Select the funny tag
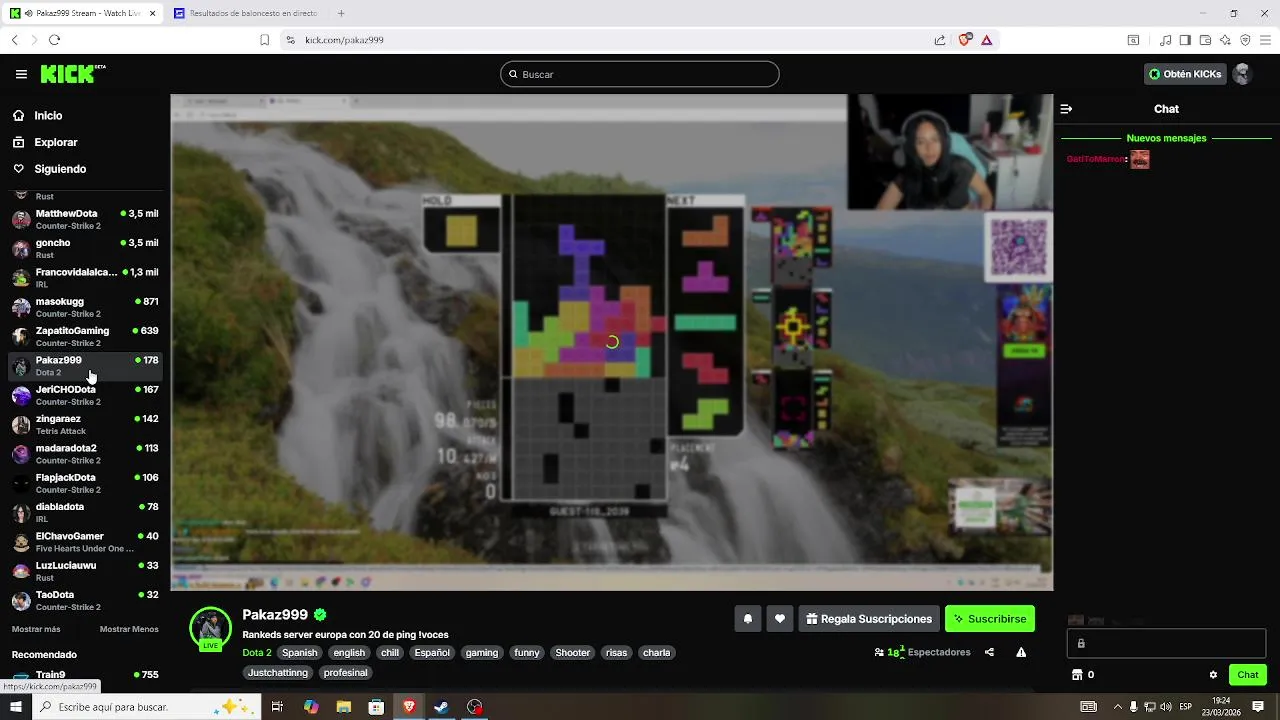The height and width of the screenshot is (720, 1280). tap(527, 653)
